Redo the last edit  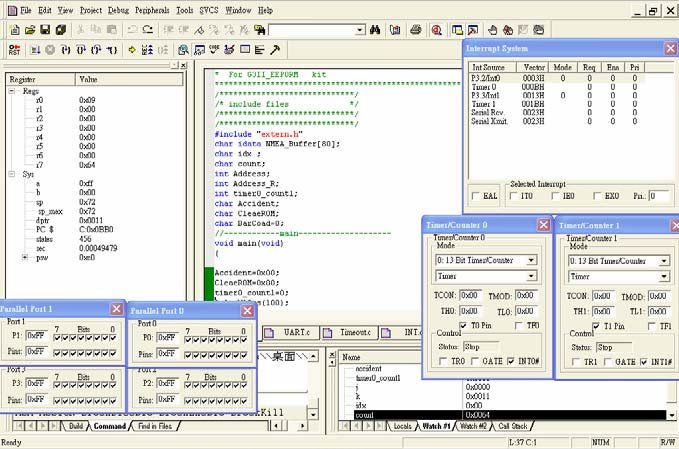148,30
